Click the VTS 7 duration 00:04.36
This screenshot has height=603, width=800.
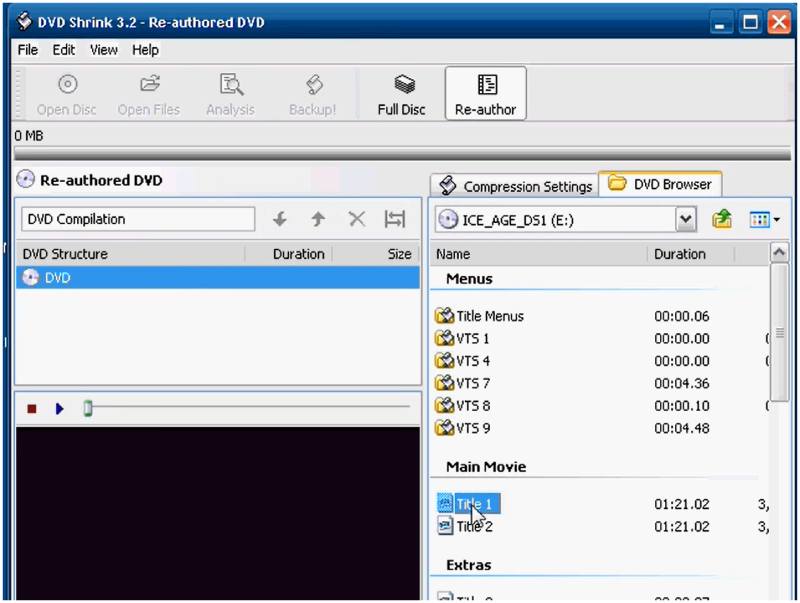682,384
